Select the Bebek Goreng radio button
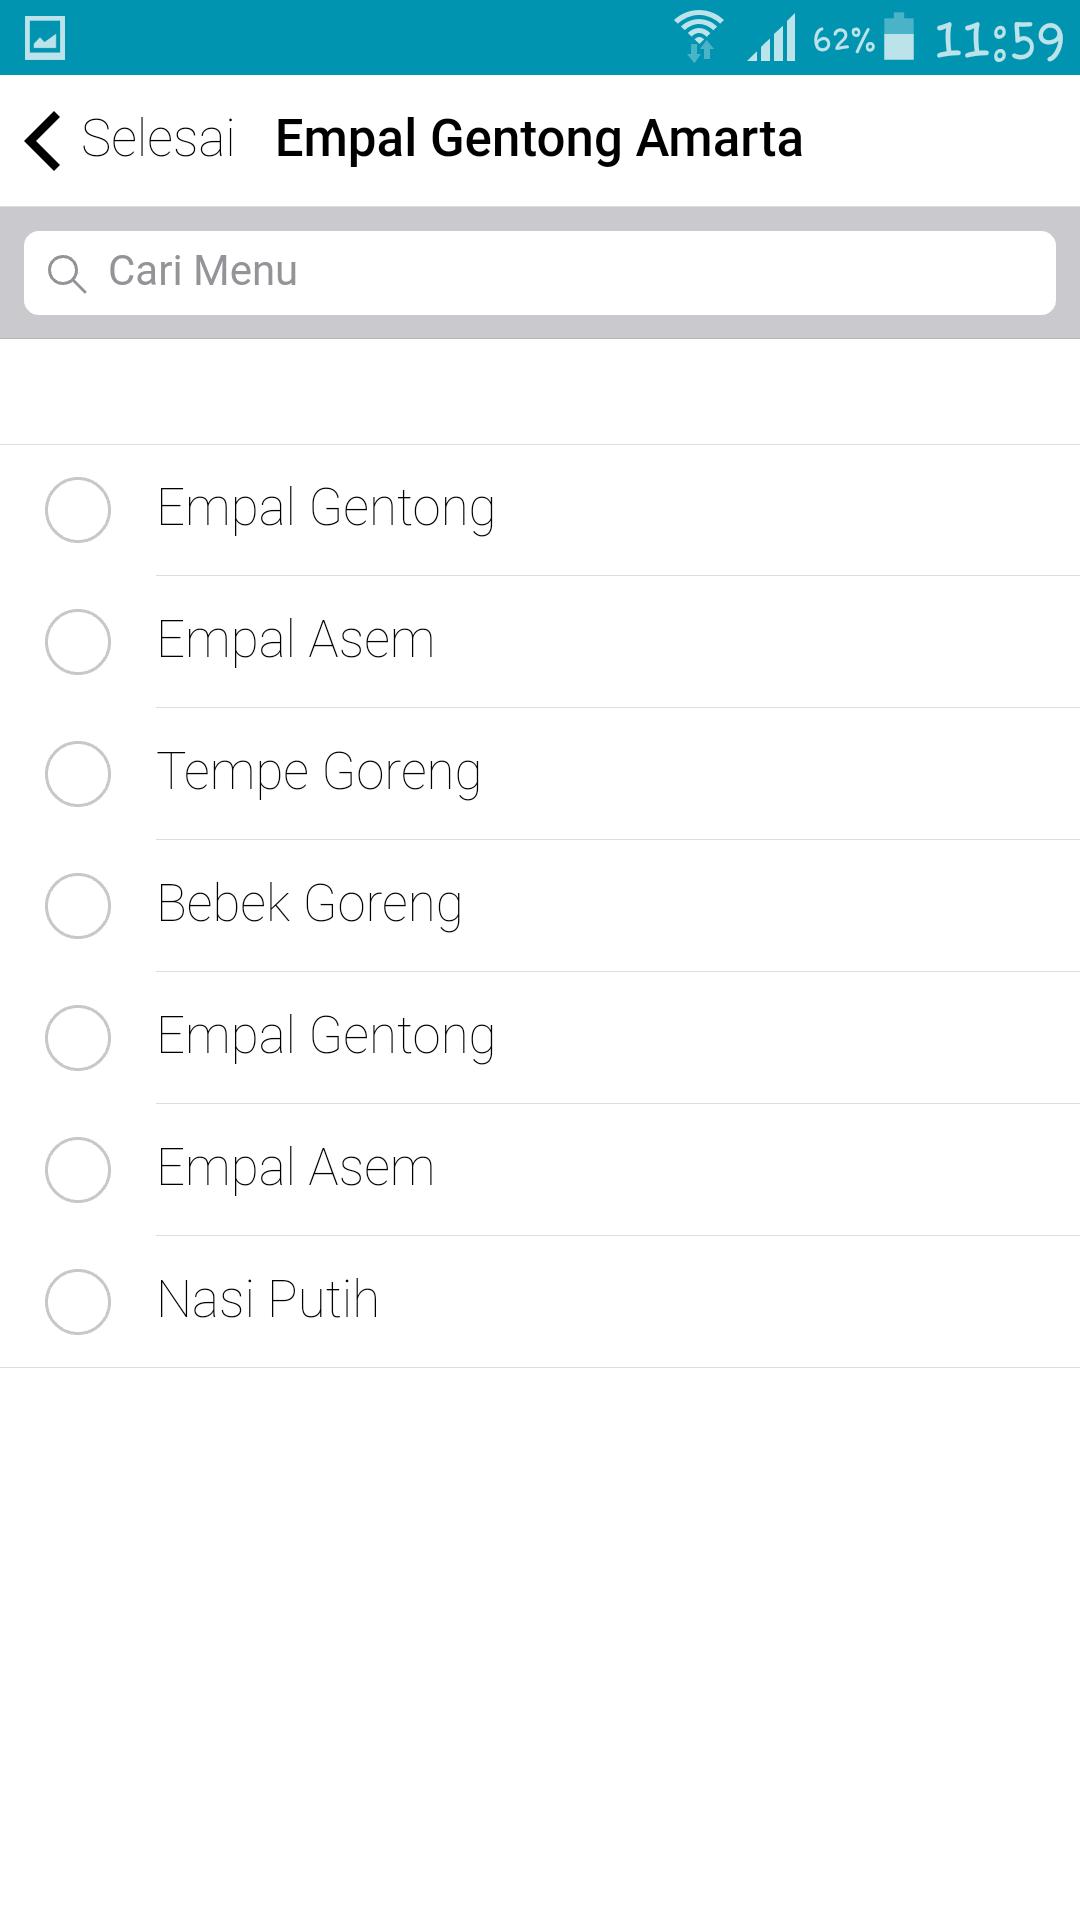The width and height of the screenshot is (1080, 1920). [78, 906]
